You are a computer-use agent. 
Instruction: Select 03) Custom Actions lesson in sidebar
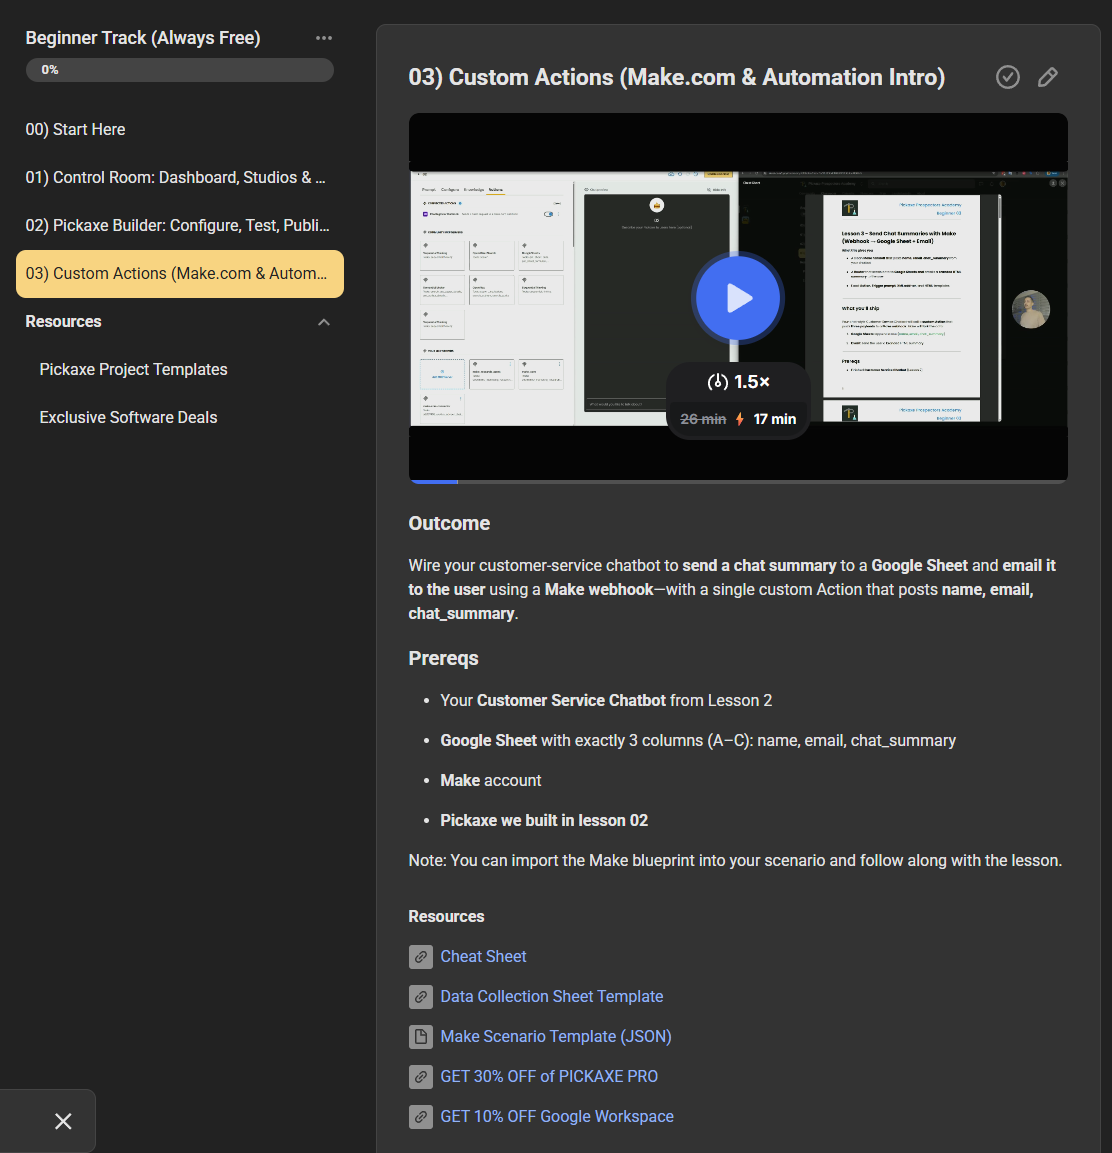pos(179,274)
